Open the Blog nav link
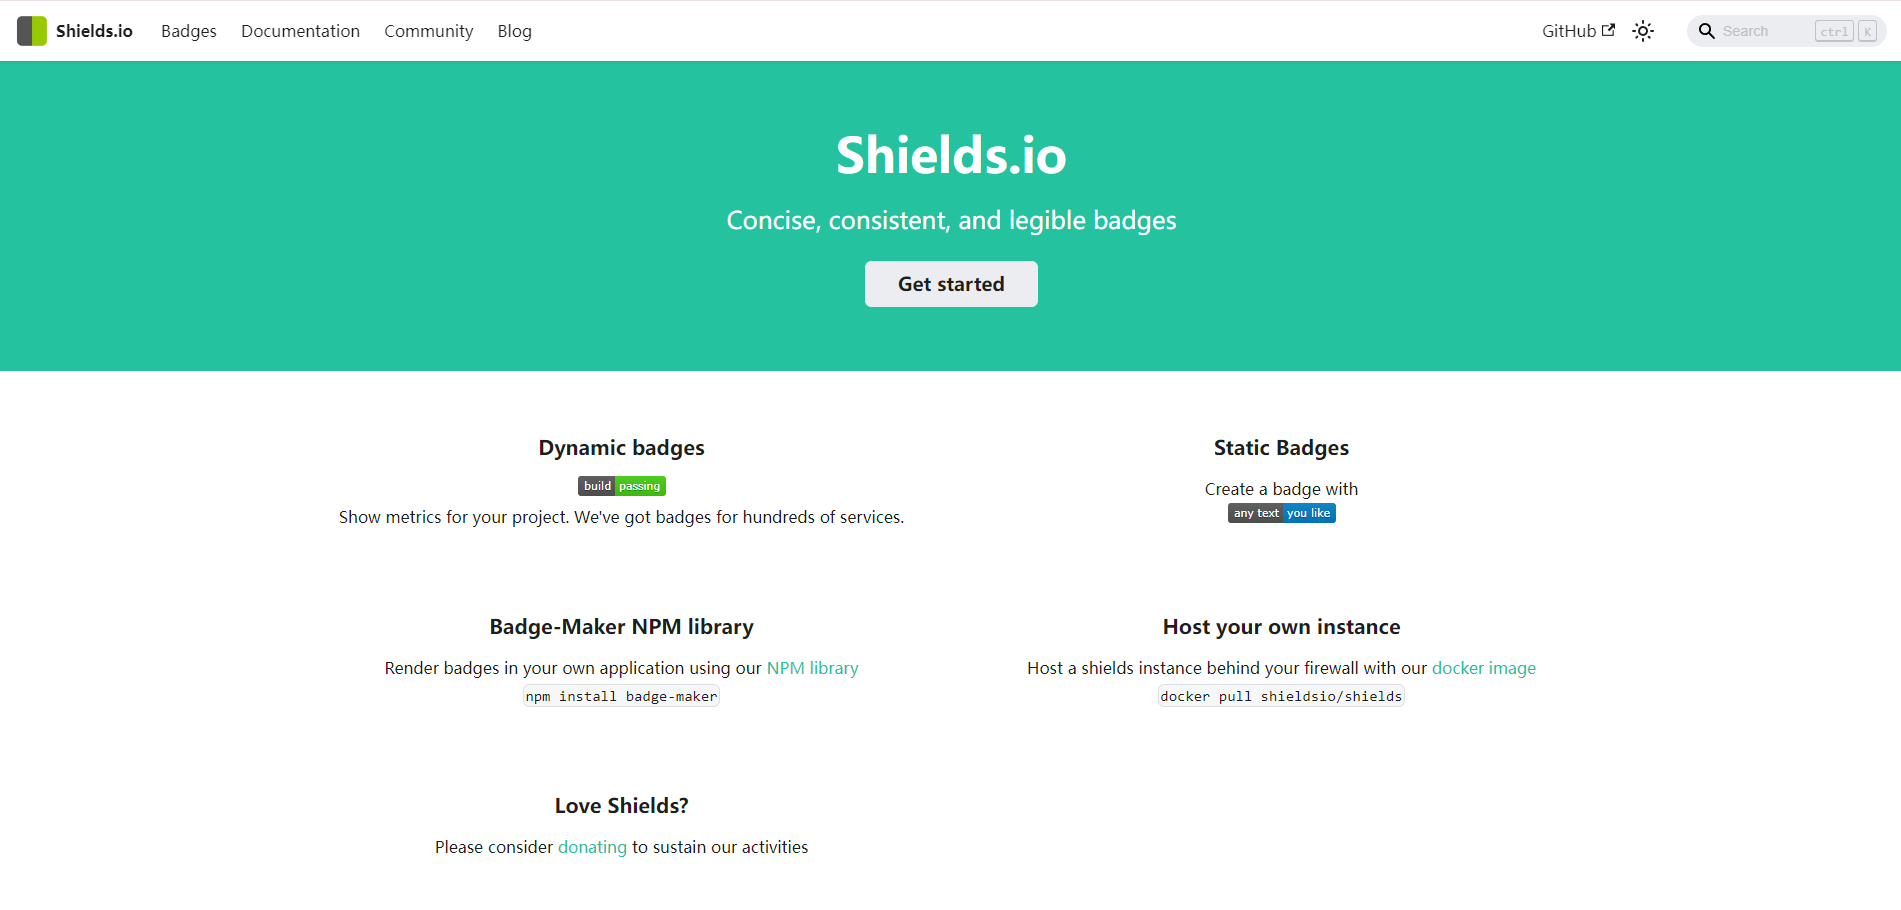The image size is (1901, 910). [x=514, y=31]
